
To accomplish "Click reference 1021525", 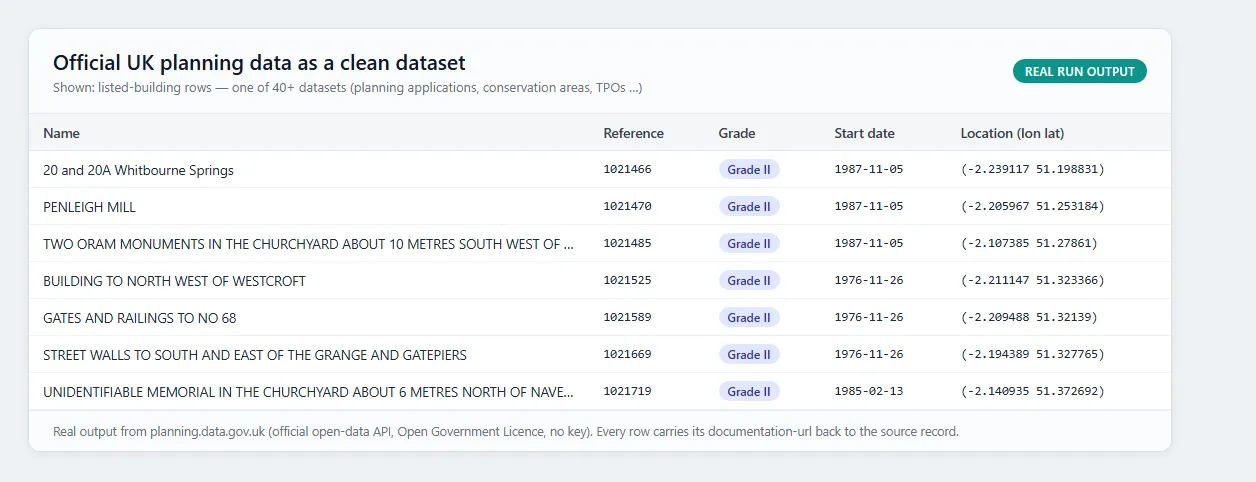I will click(627, 281).
